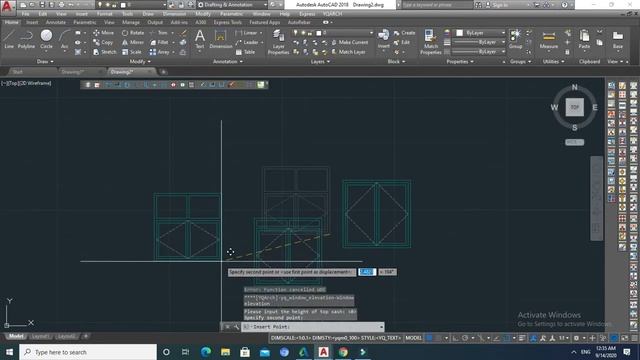The width and height of the screenshot is (640, 360).
Task: Click the Fillet tool
Action: [159, 42]
